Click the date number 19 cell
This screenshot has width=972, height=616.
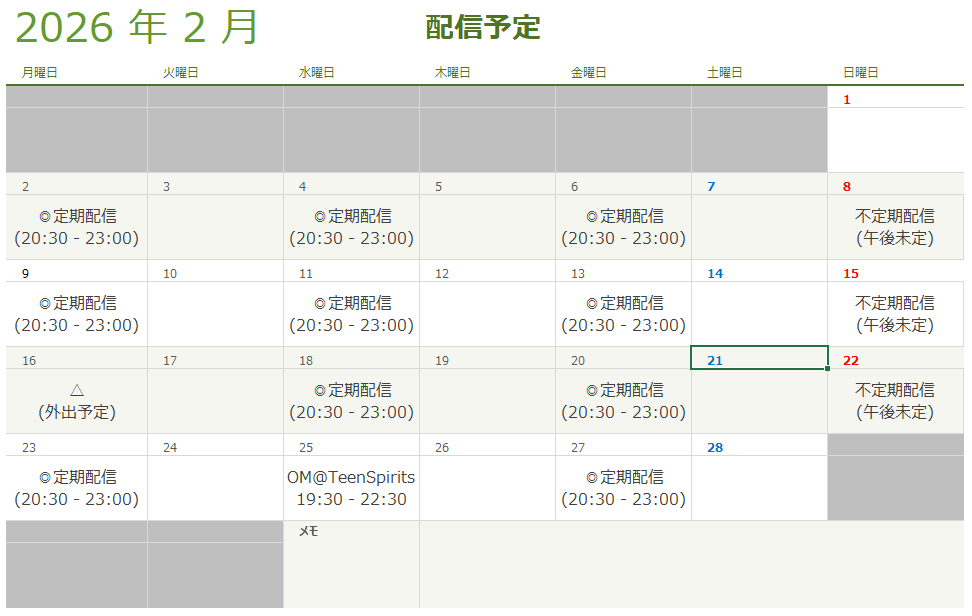click(487, 360)
